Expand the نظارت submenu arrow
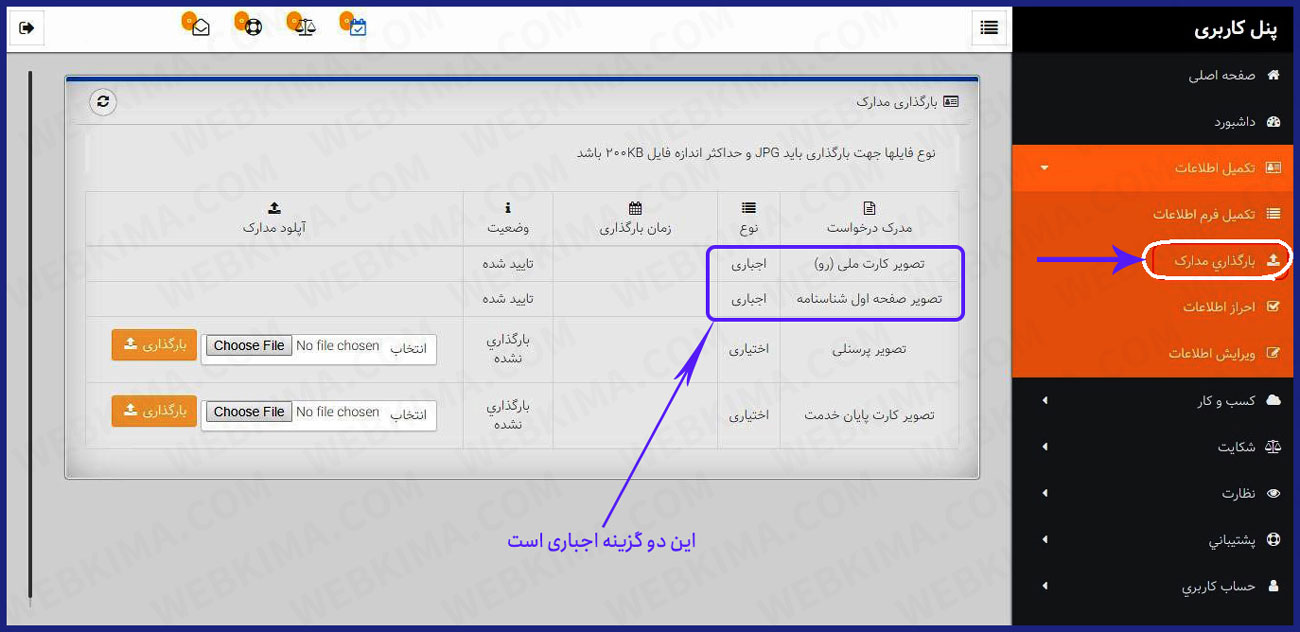 (1045, 493)
